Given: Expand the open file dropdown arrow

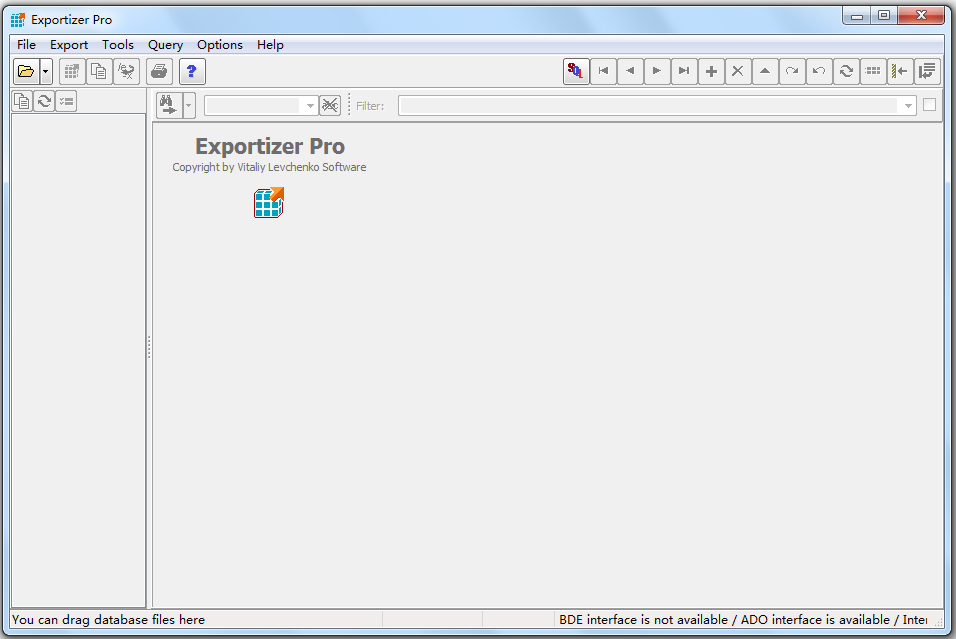Looking at the screenshot, I should [x=45, y=72].
